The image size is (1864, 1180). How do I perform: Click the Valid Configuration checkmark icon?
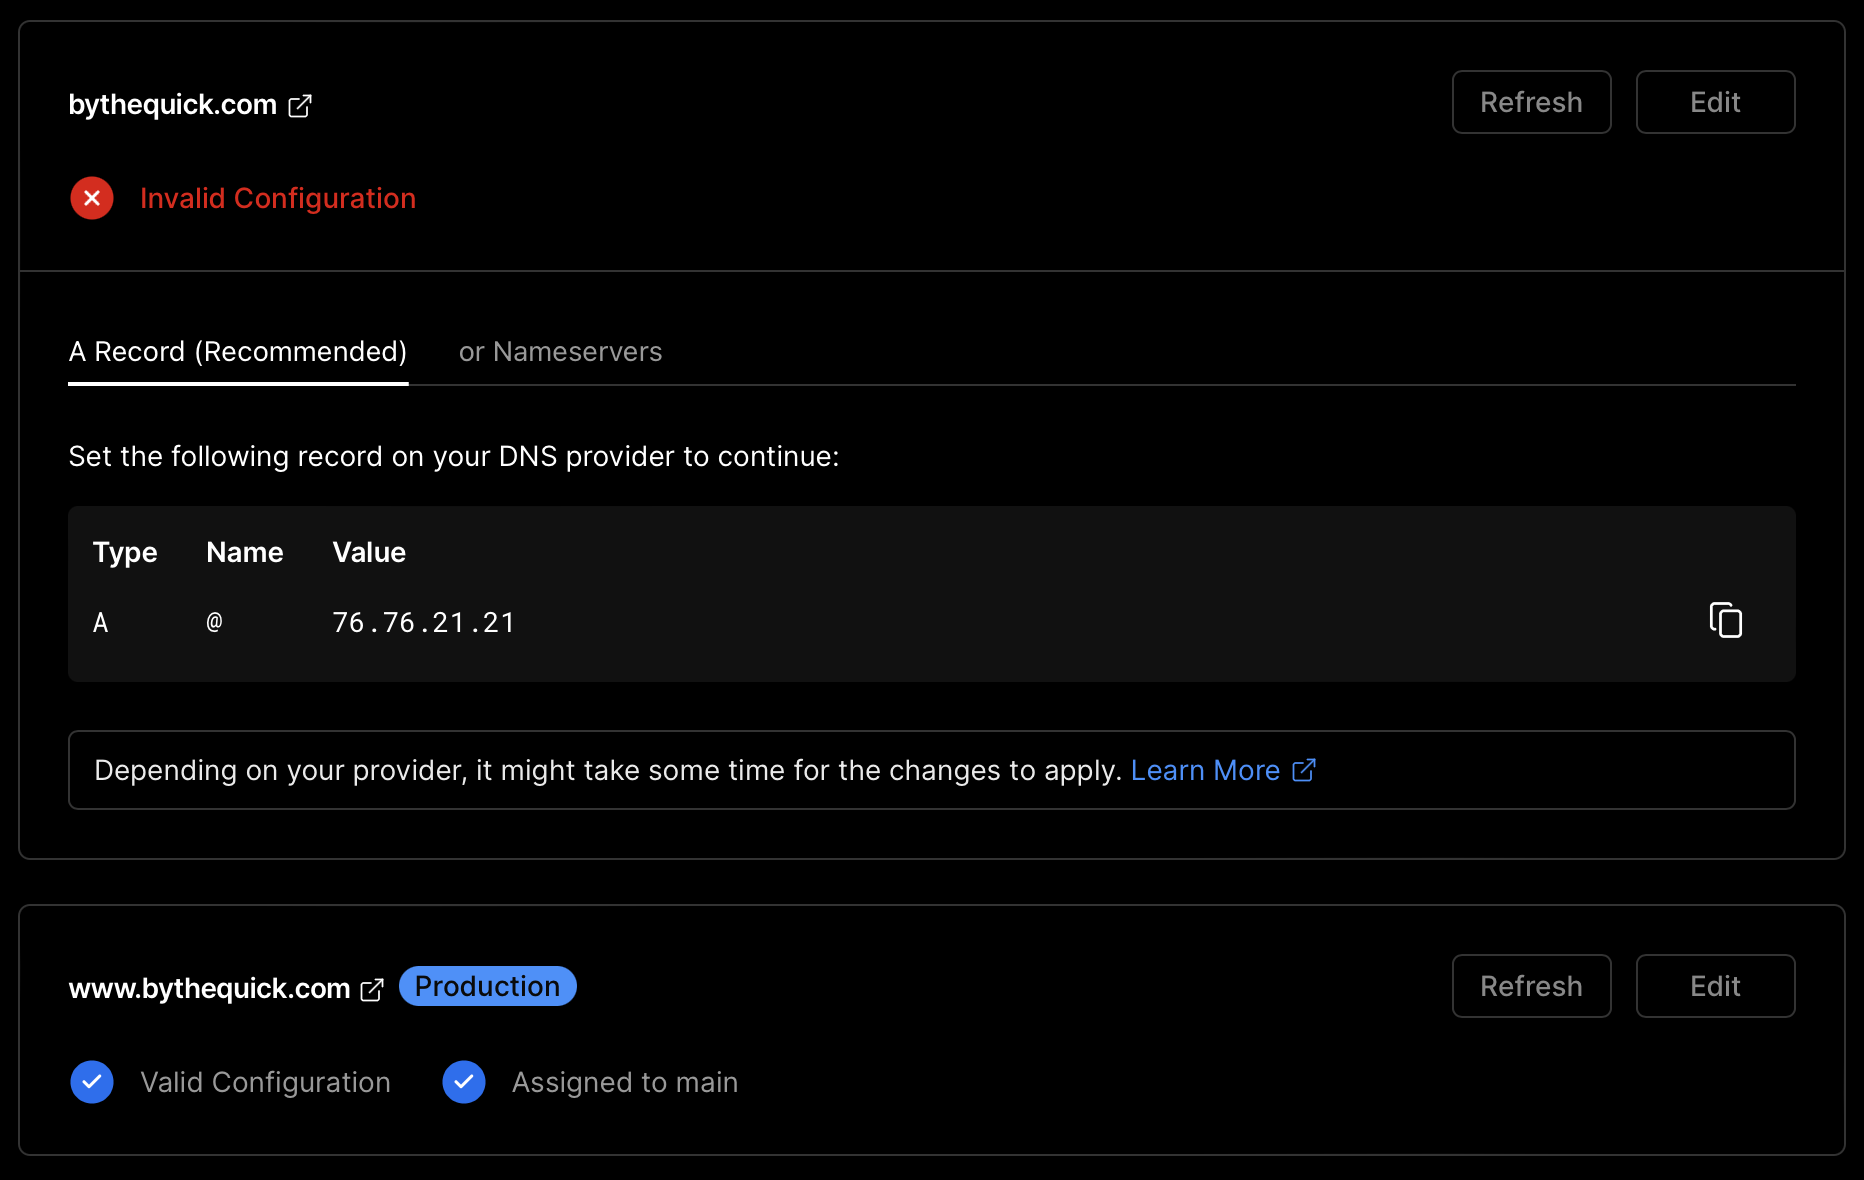click(92, 1082)
